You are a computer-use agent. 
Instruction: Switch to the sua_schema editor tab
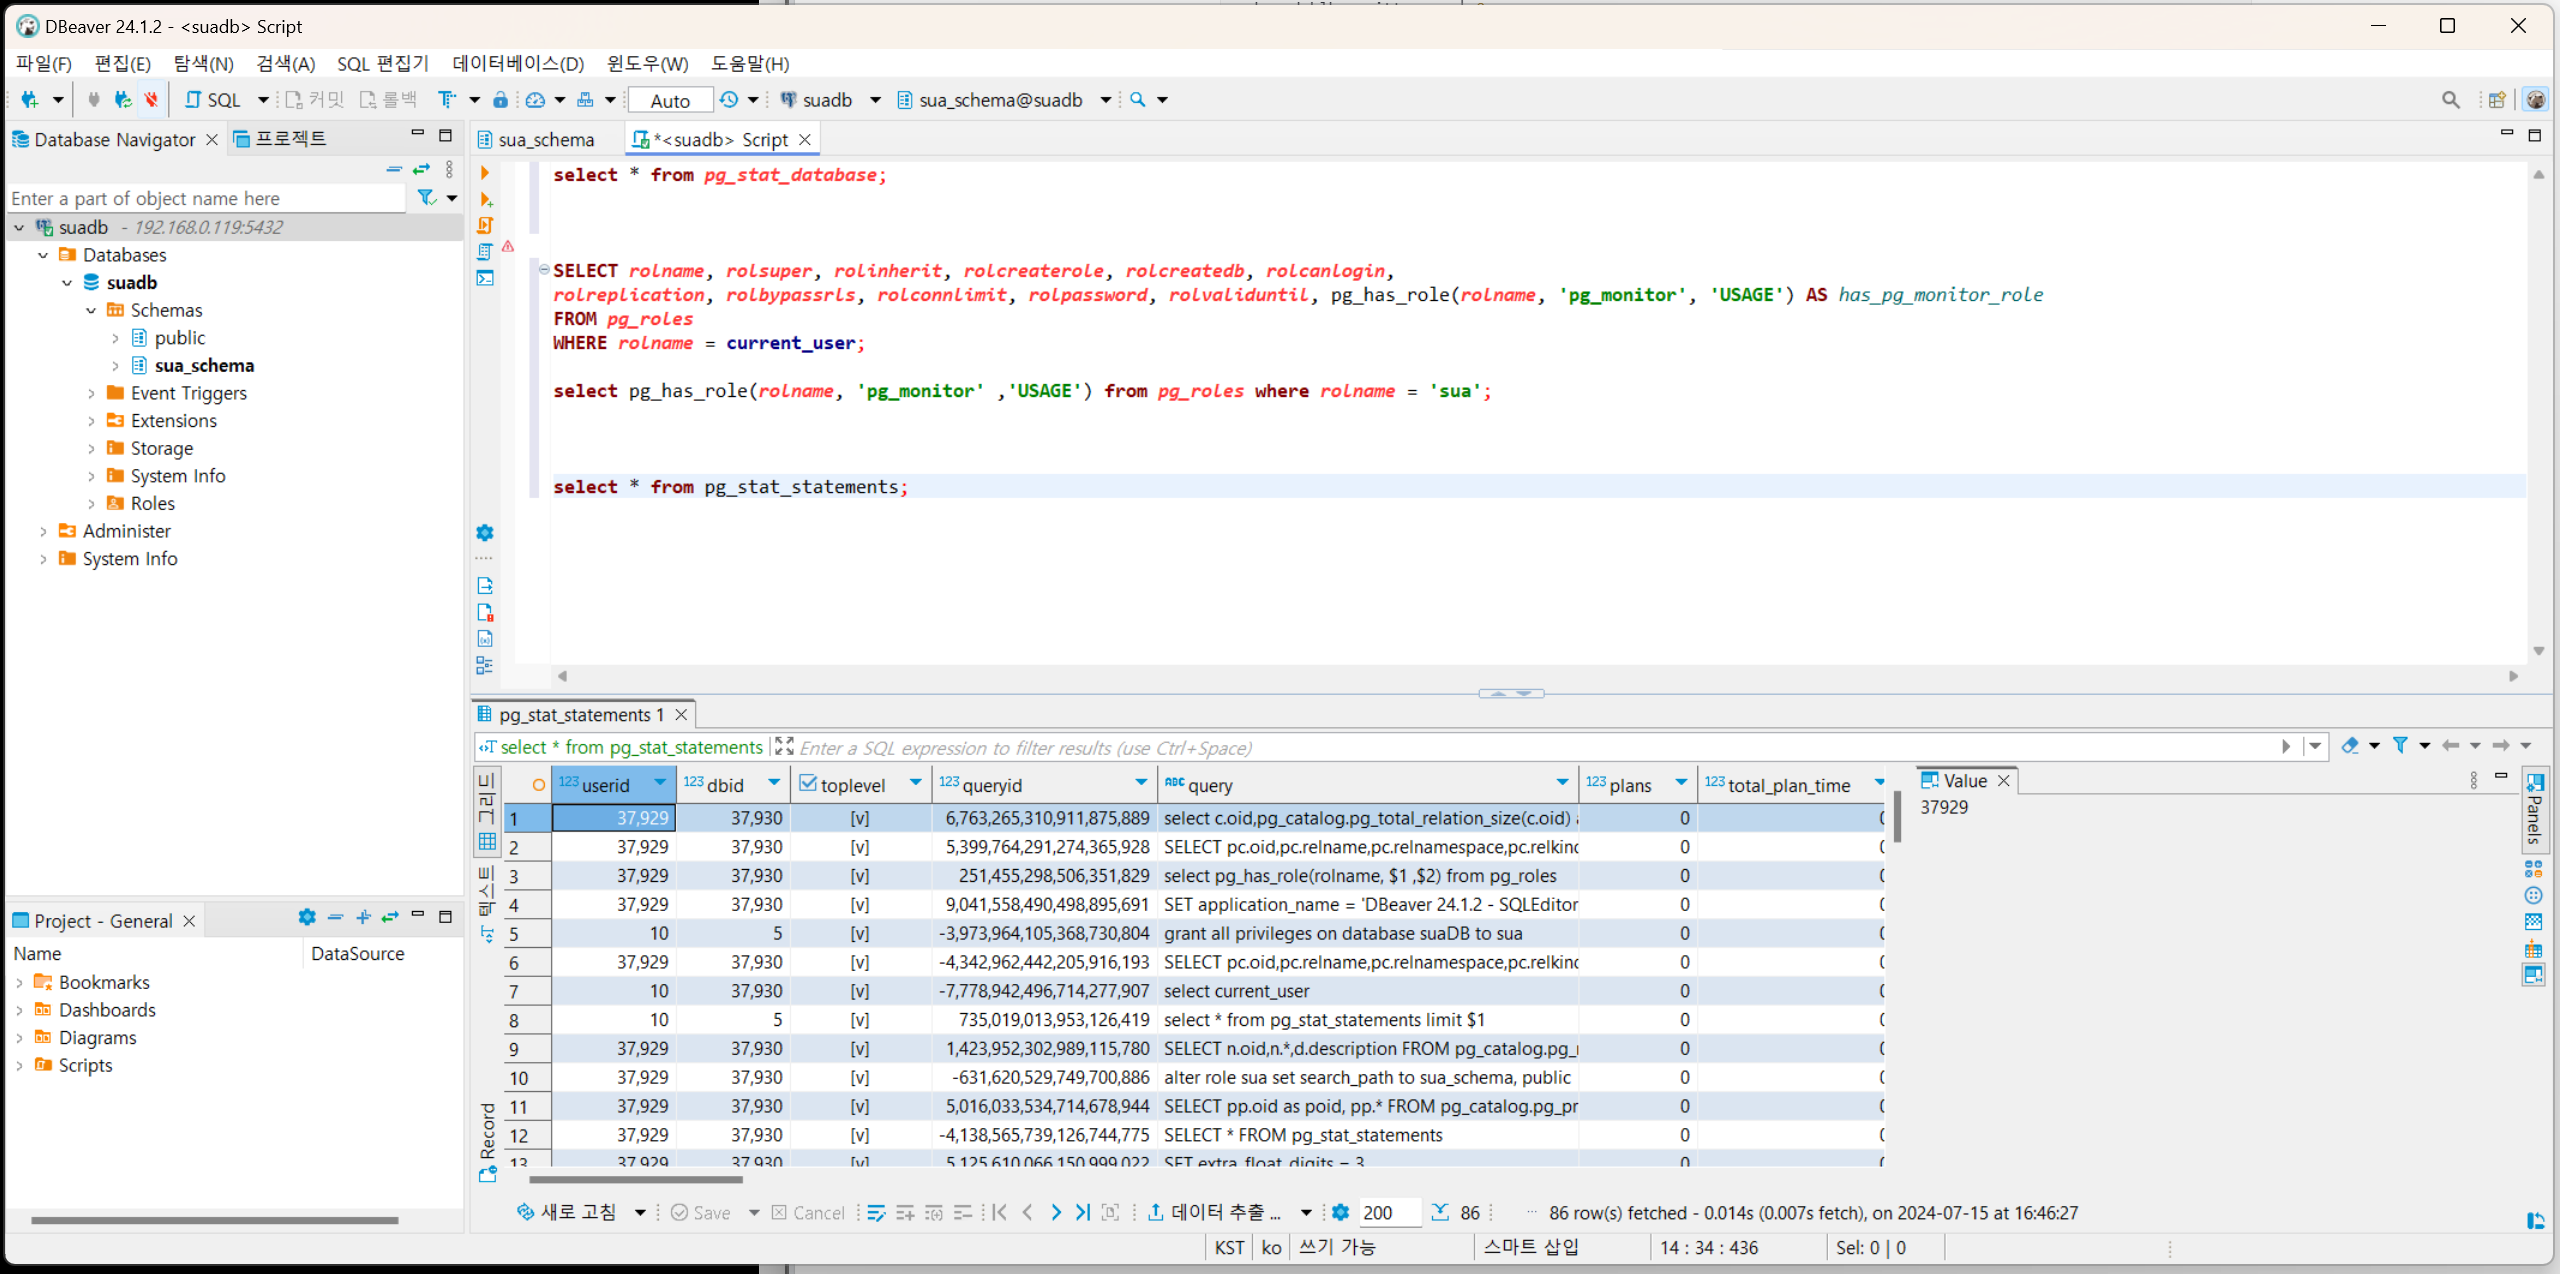(x=545, y=140)
